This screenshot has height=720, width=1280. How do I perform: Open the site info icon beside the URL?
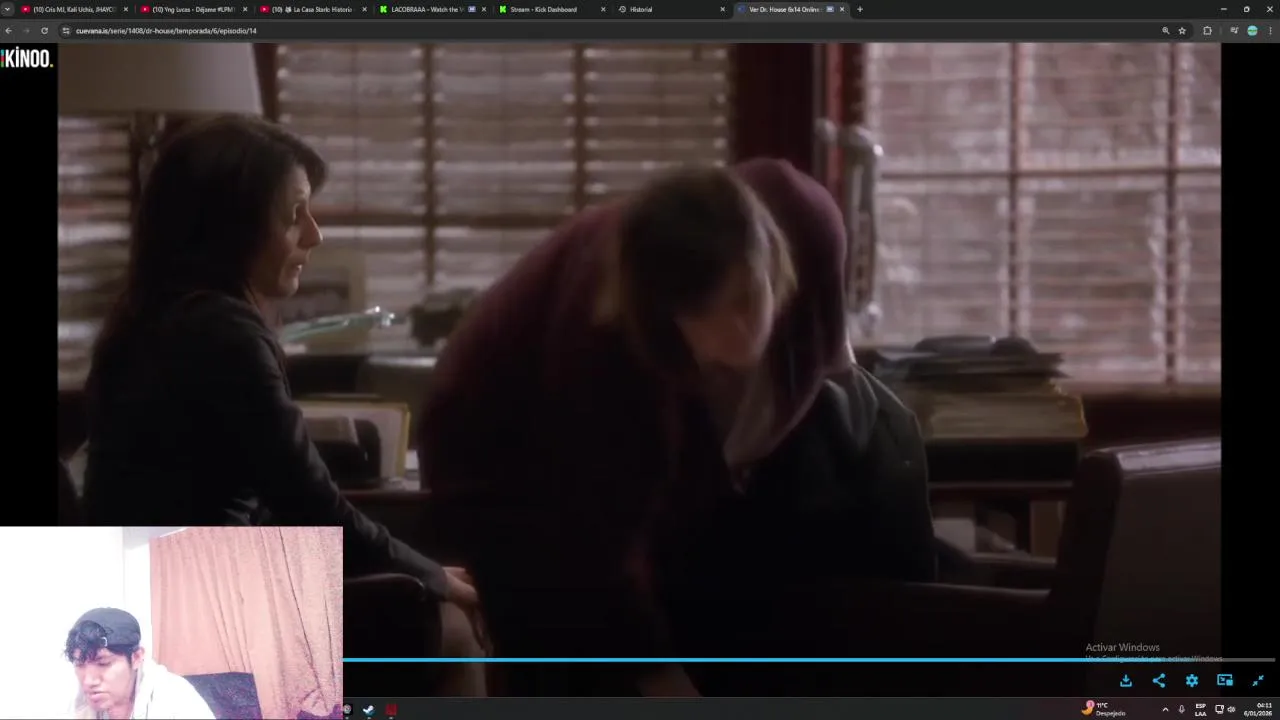[66, 31]
